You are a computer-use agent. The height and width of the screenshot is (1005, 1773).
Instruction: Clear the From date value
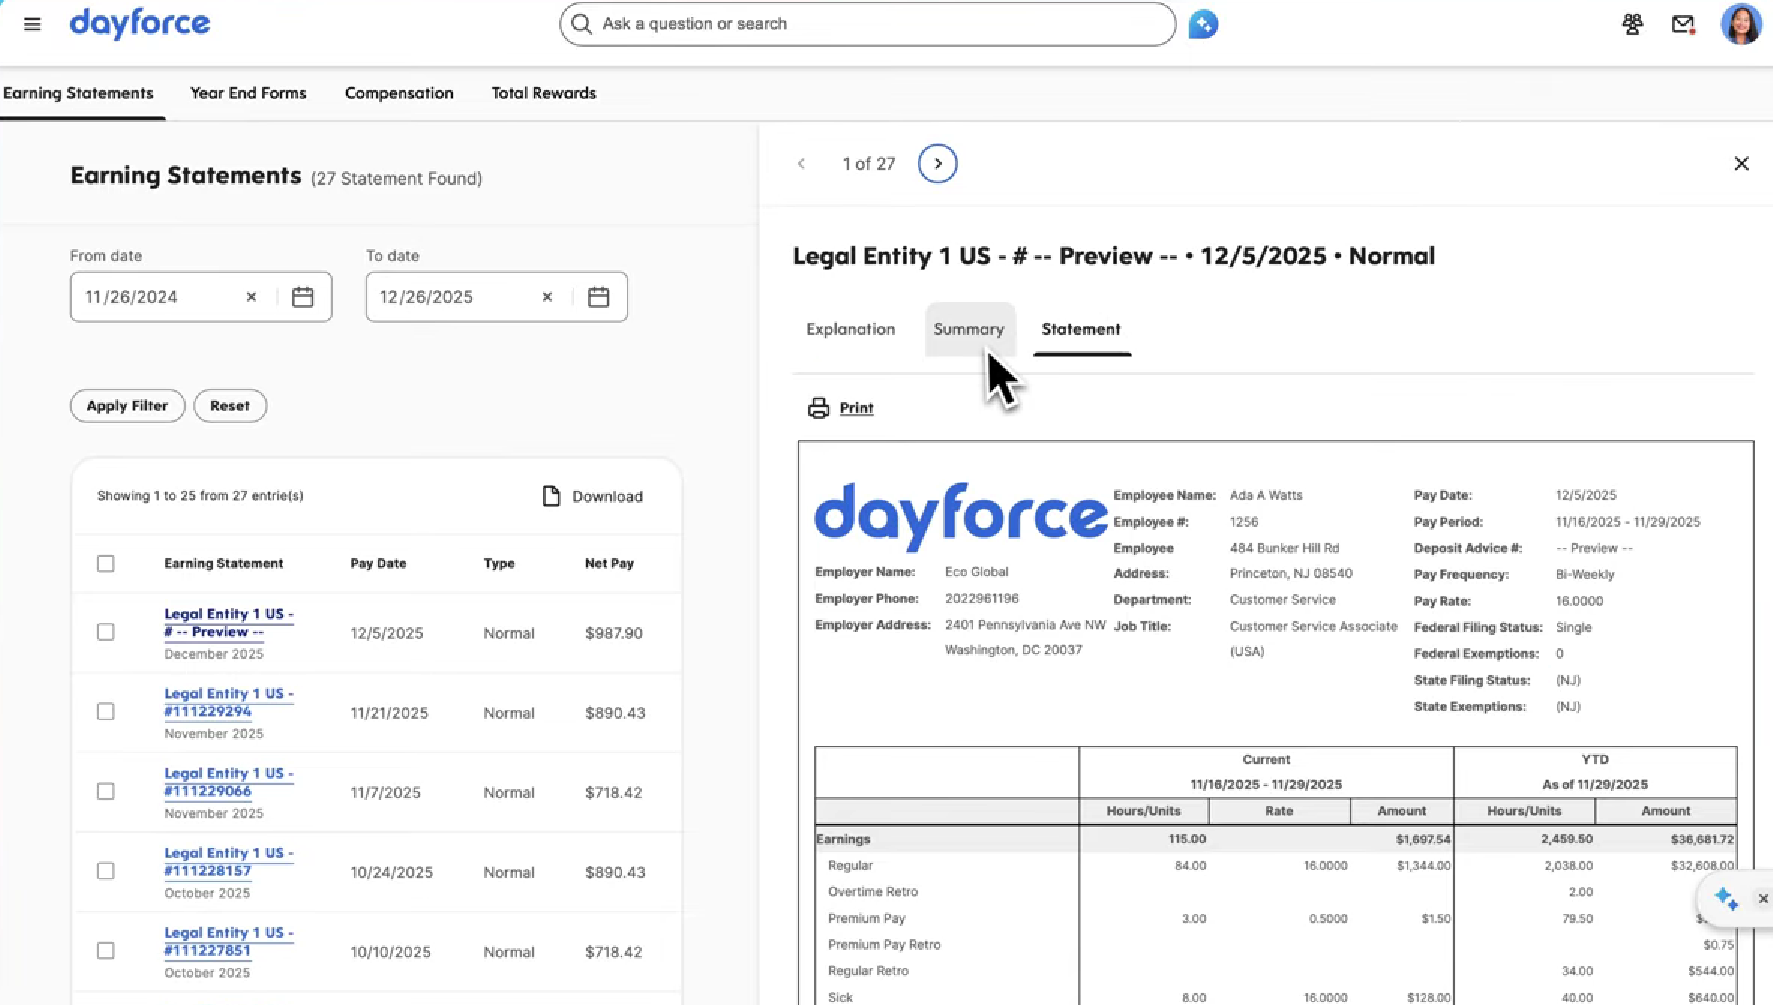click(251, 297)
